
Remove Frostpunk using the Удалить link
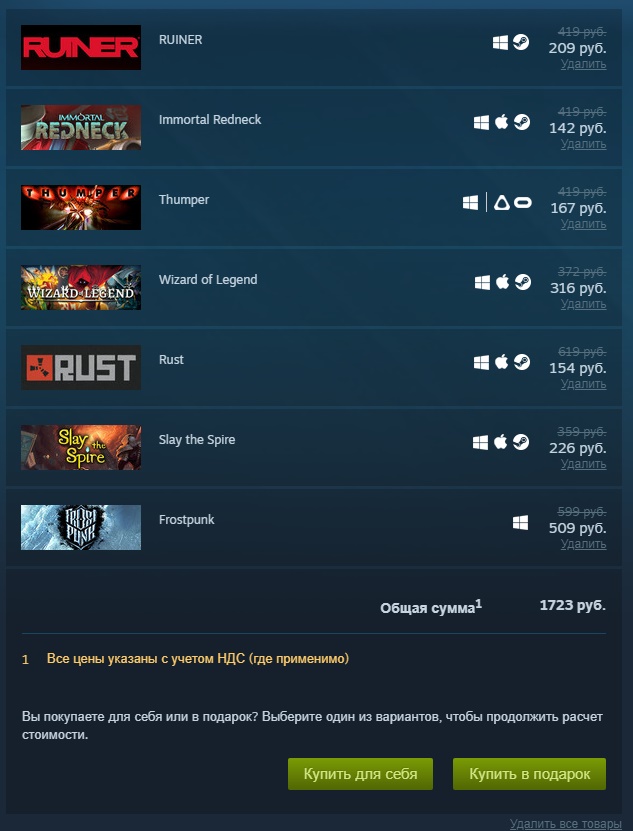(583, 544)
